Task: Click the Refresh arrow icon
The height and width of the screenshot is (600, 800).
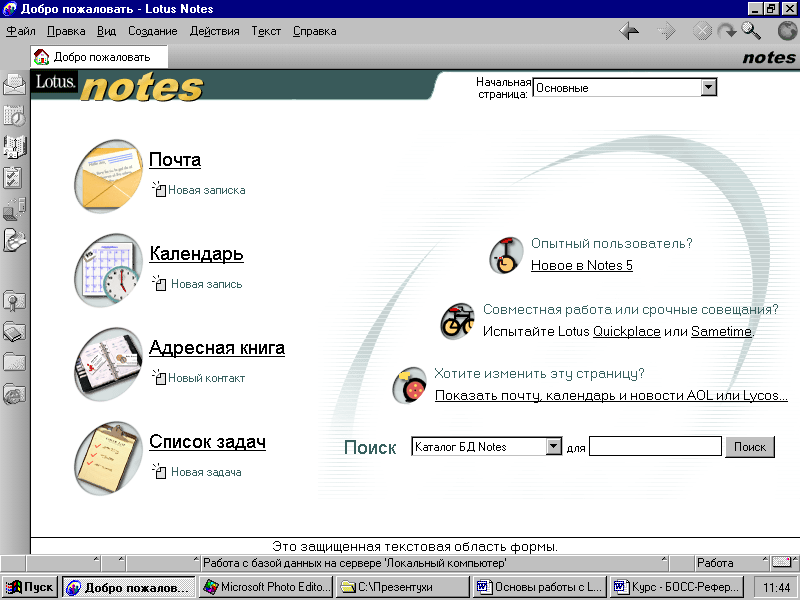Action: point(727,31)
